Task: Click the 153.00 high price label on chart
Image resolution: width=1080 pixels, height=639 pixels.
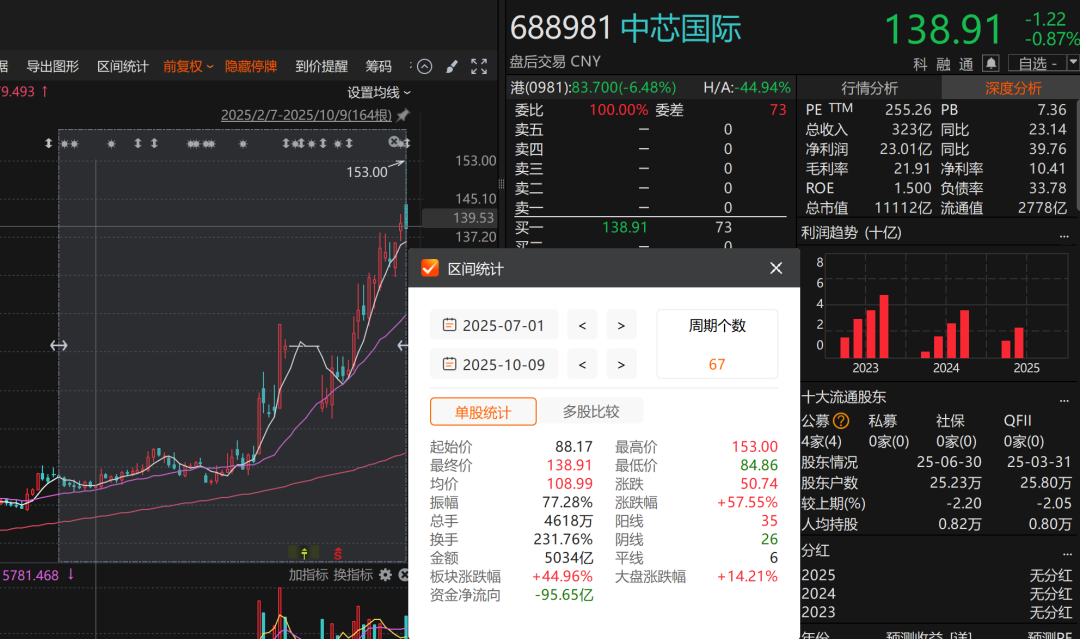Action: 366,172
